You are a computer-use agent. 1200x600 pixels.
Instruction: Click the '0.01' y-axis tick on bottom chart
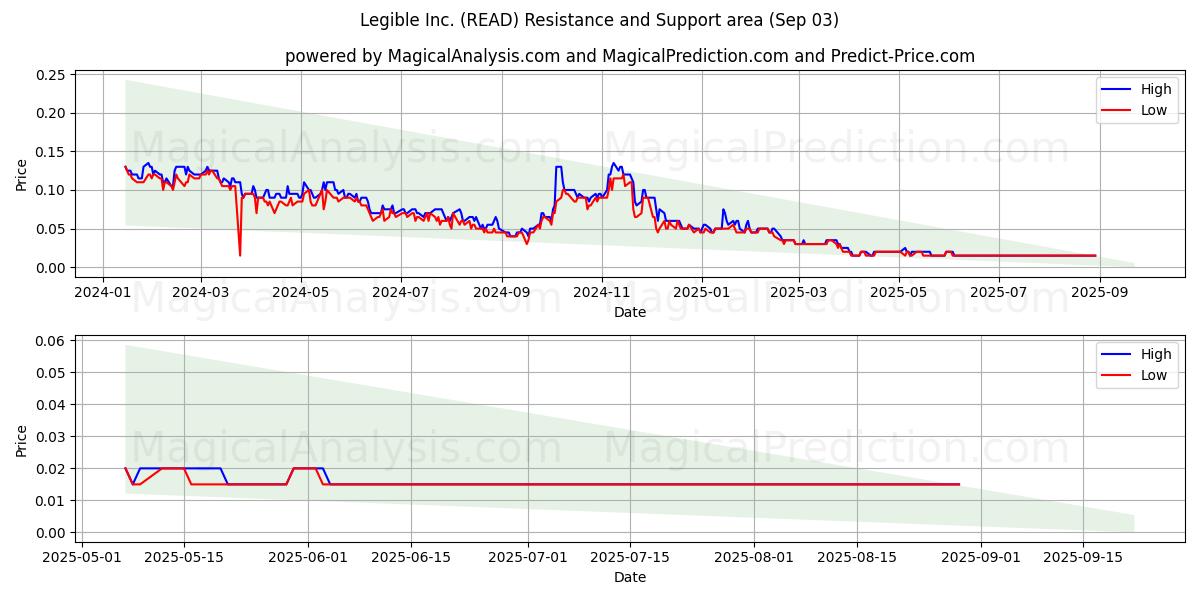(x=51, y=501)
